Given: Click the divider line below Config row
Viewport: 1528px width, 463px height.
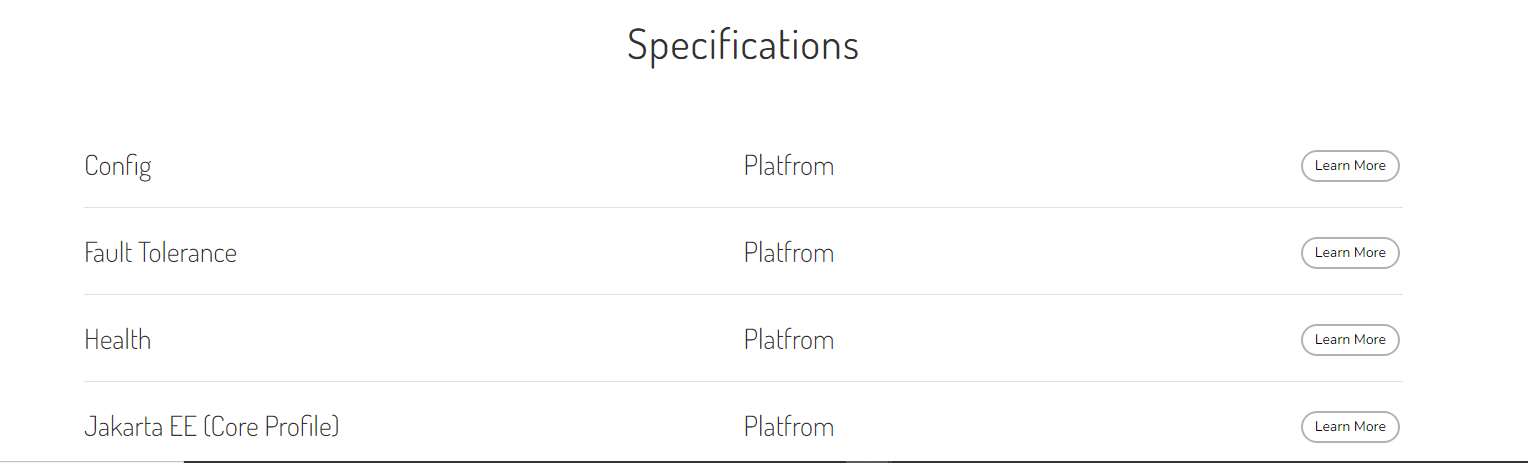Looking at the screenshot, I should tap(743, 208).
